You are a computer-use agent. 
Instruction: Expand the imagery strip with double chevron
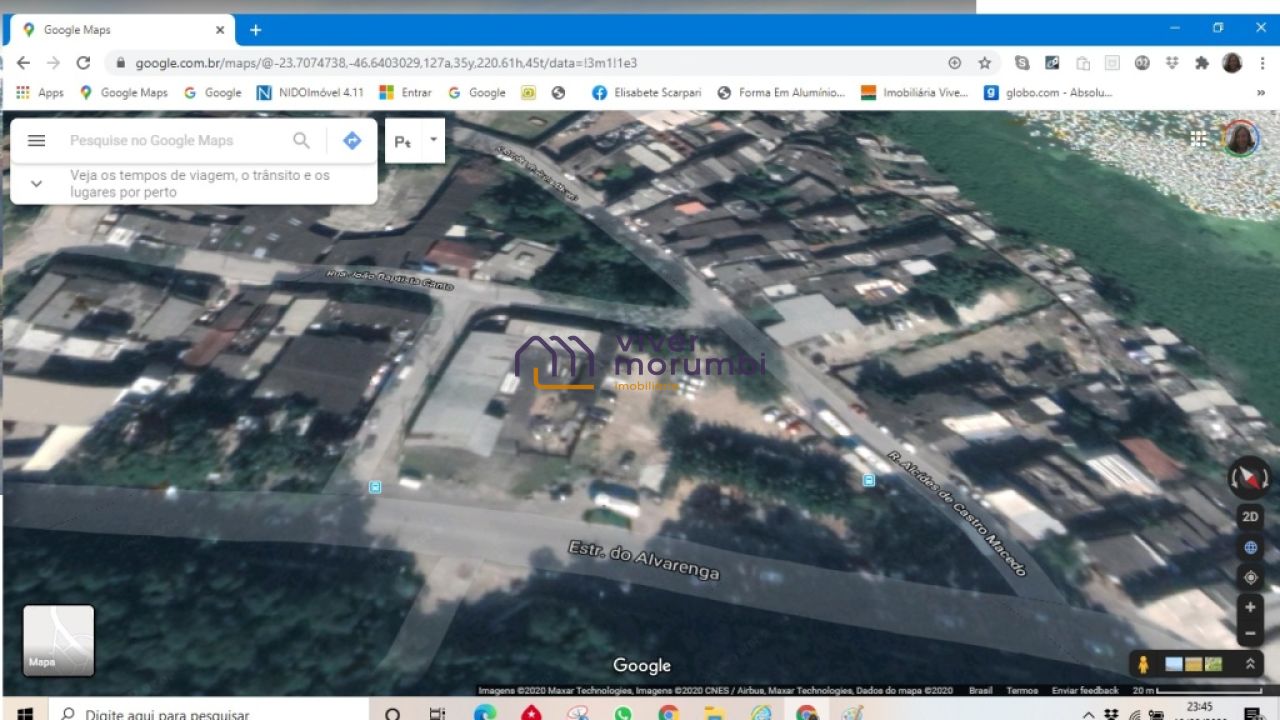[1249, 664]
